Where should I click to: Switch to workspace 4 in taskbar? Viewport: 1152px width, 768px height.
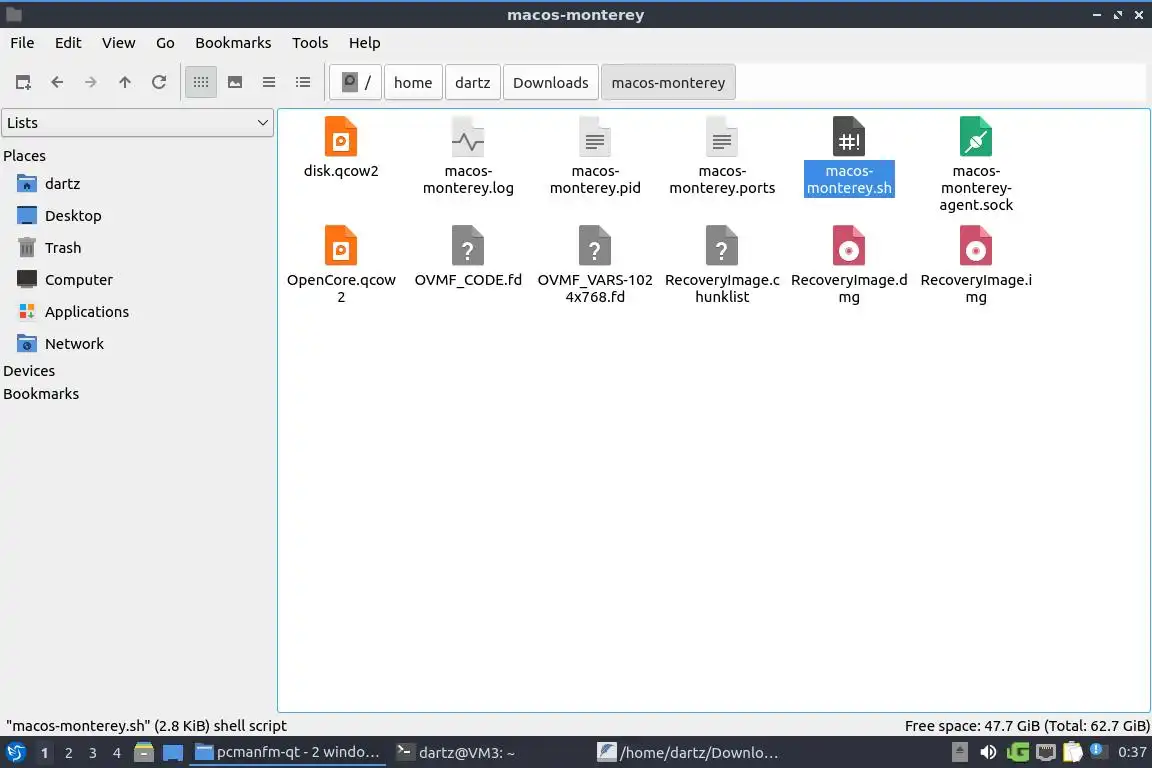pyautogui.click(x=117, y=753)
